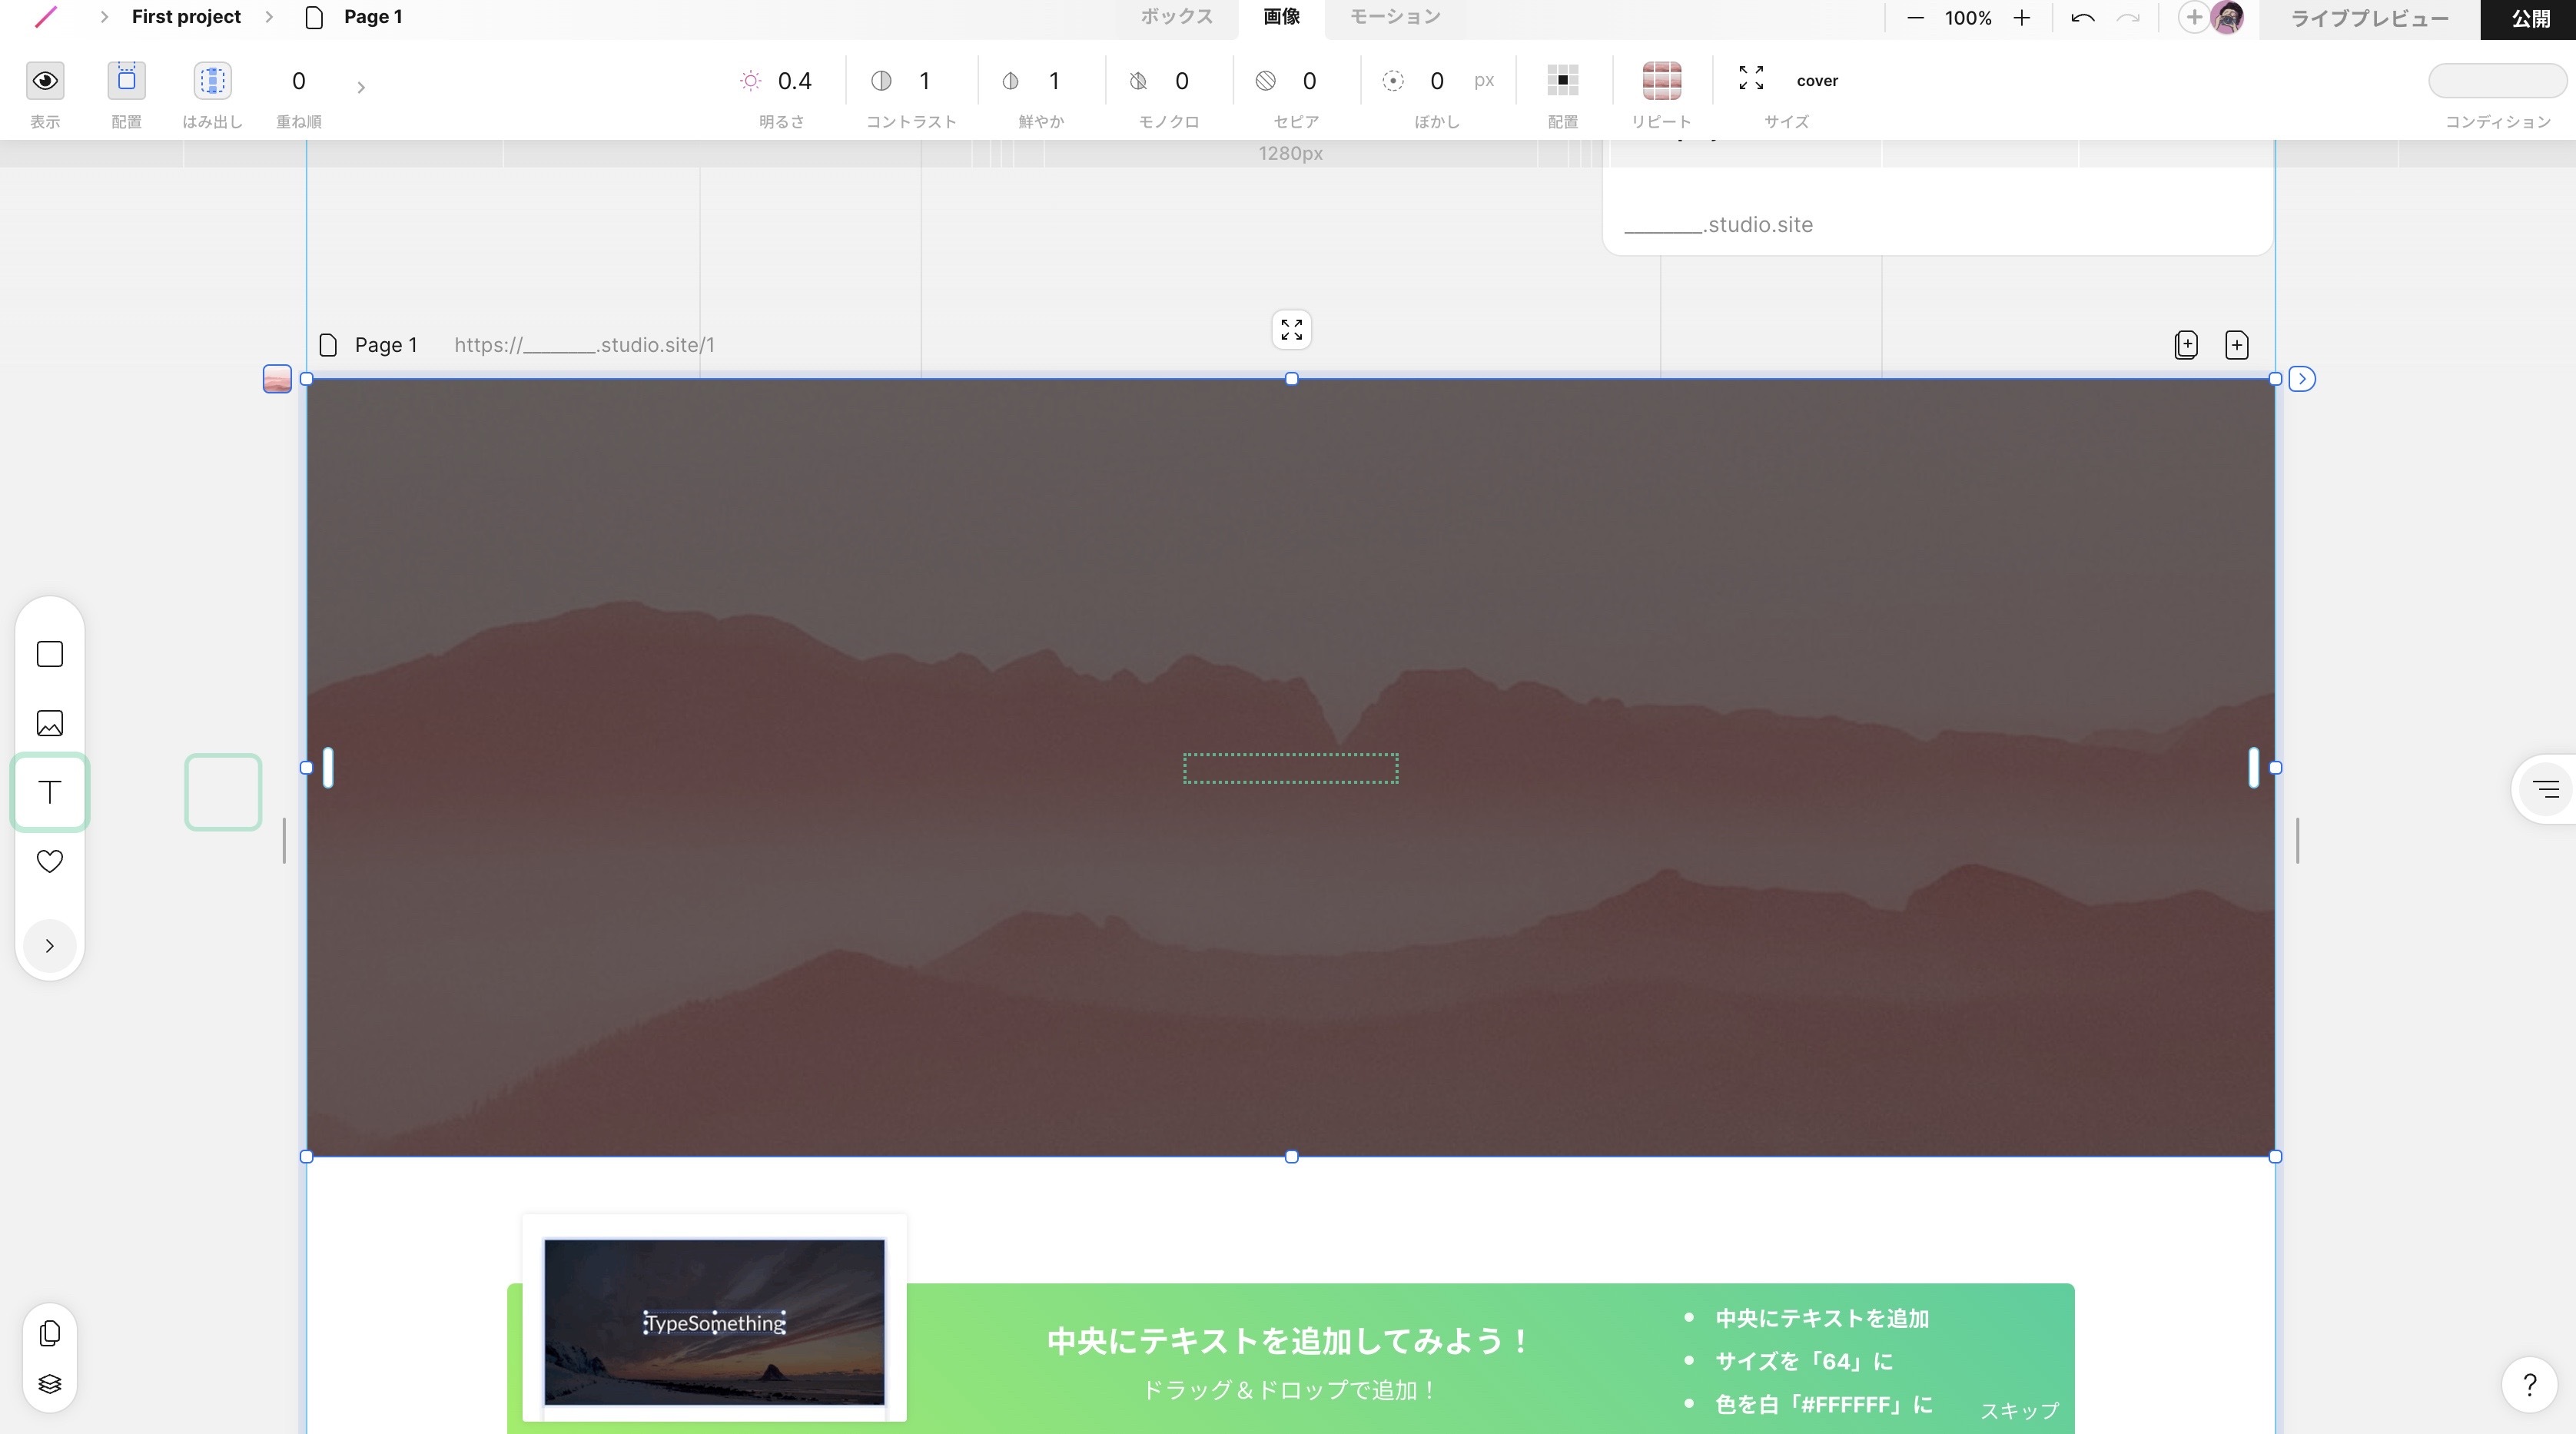Switch to the ボックス tab
The image size is (2576, 1434).
(1177, 17)
